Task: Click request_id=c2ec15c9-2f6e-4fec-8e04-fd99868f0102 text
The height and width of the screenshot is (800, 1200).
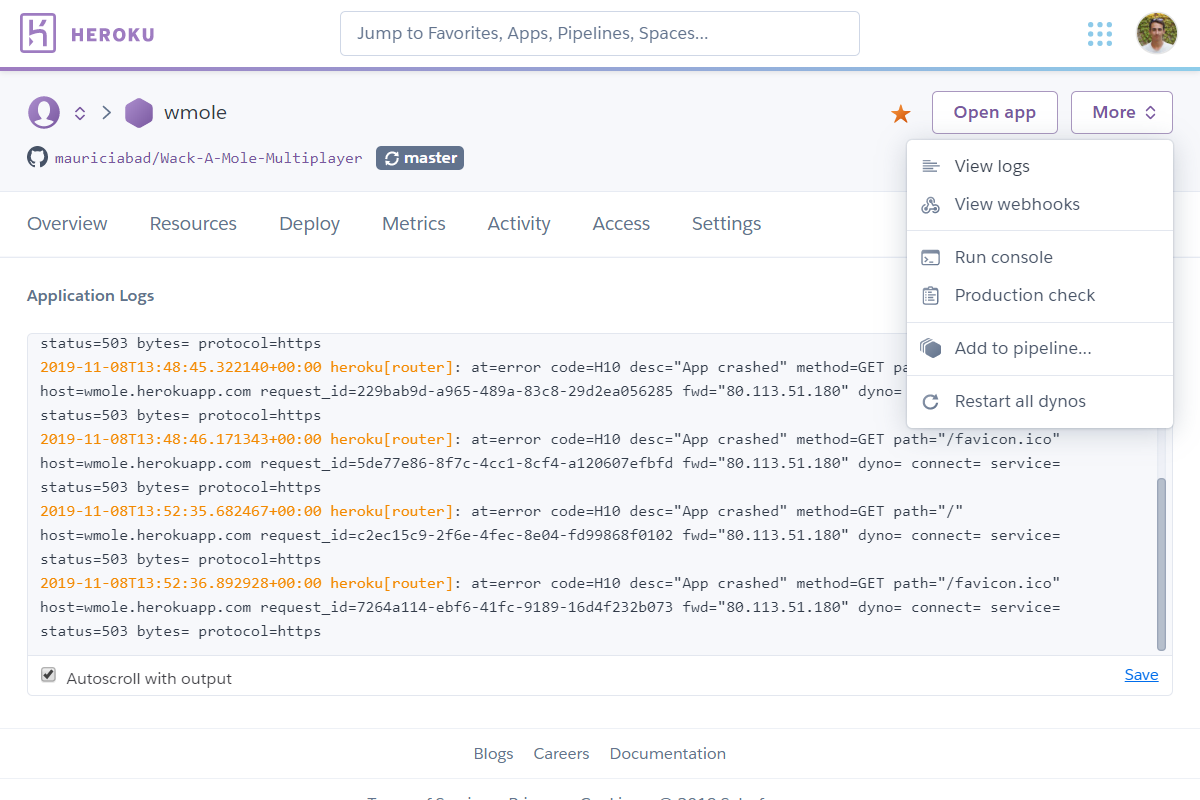Action: [467, 535]
